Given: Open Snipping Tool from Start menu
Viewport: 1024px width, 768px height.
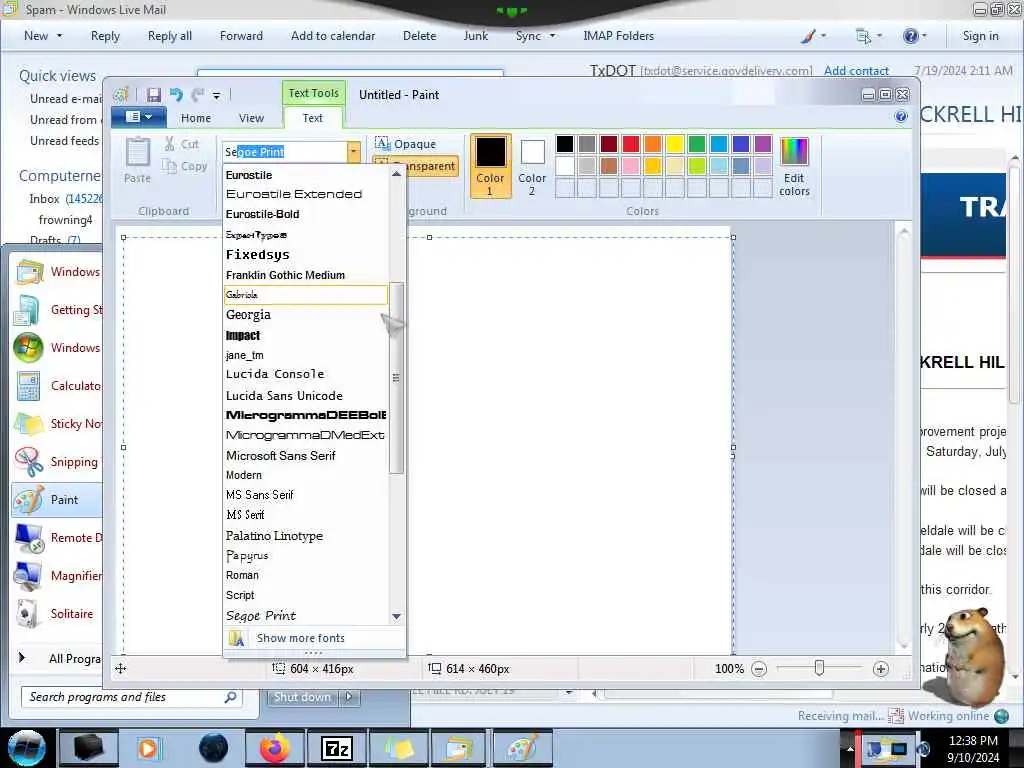Looking at the screenshot, I should point(57,462).
